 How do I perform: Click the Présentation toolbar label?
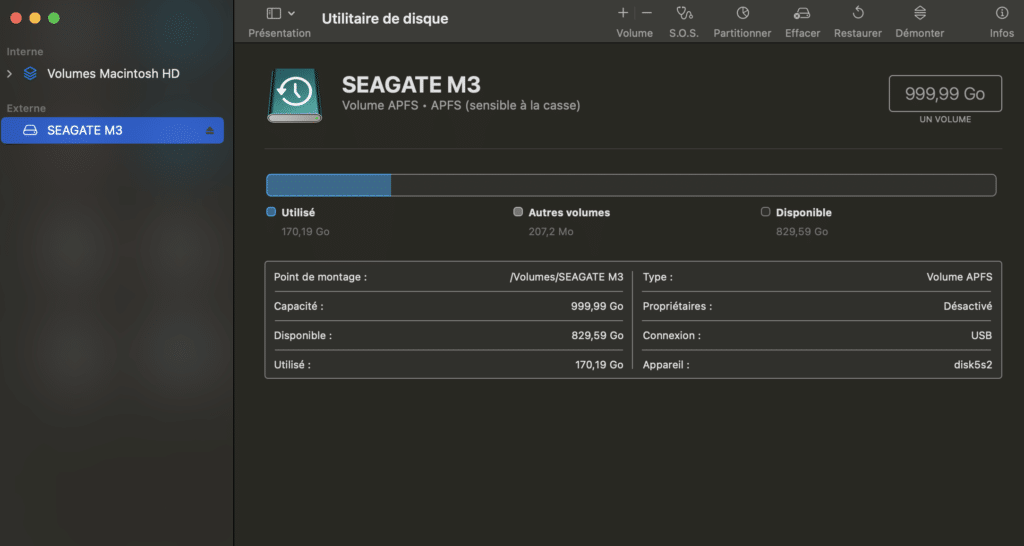tap(280, 33)
